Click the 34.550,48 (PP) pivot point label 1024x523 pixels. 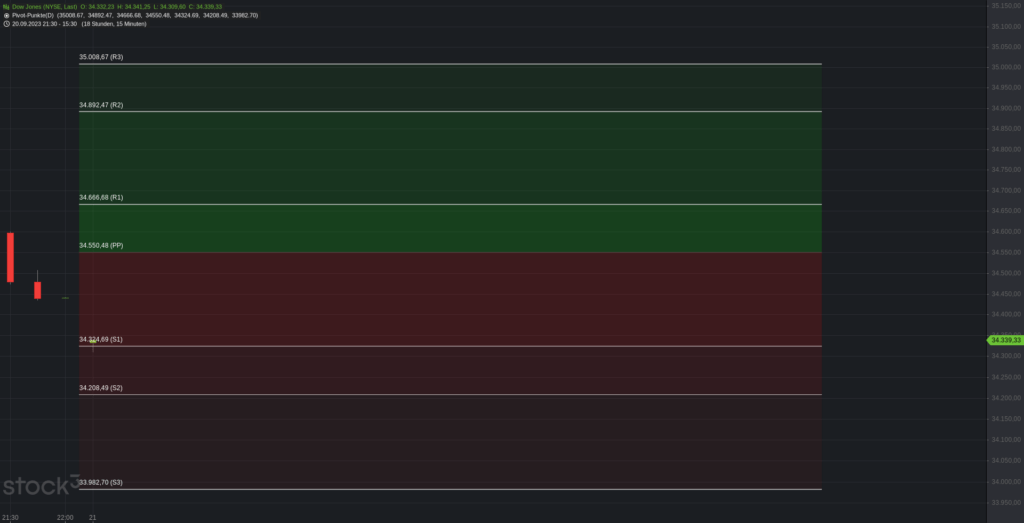101,246
